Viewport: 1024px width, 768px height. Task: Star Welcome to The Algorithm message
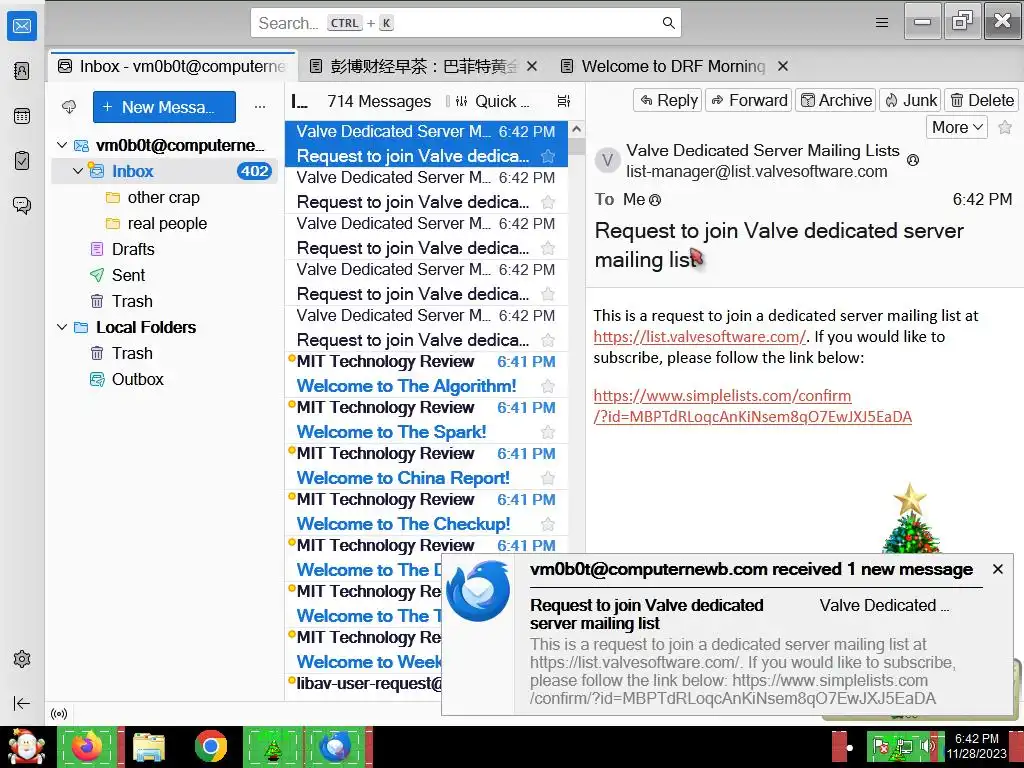[x=548, y=386]
